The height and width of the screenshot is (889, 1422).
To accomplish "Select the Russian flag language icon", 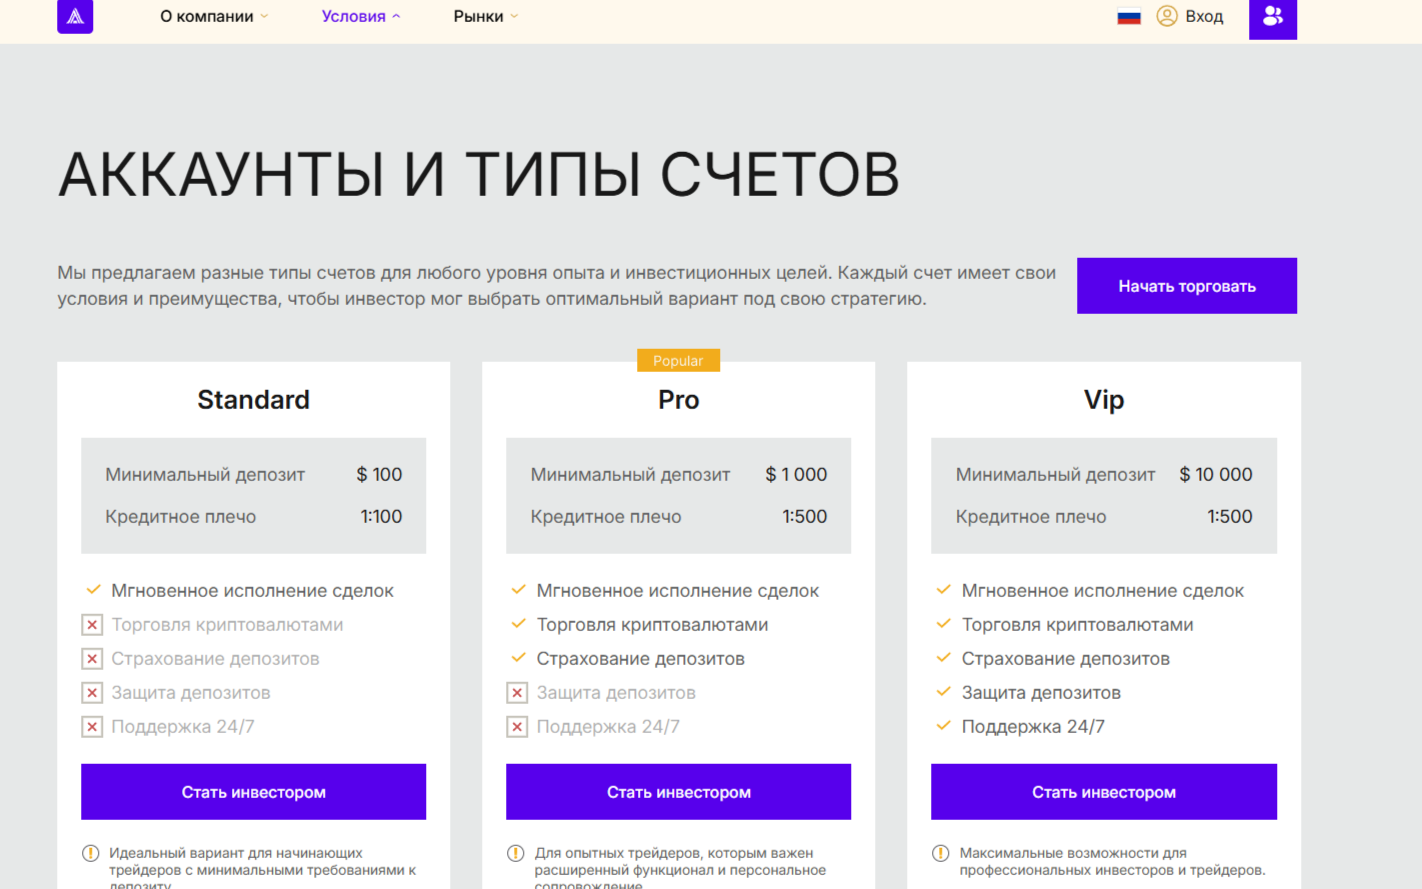I will tap(1129, 16).
